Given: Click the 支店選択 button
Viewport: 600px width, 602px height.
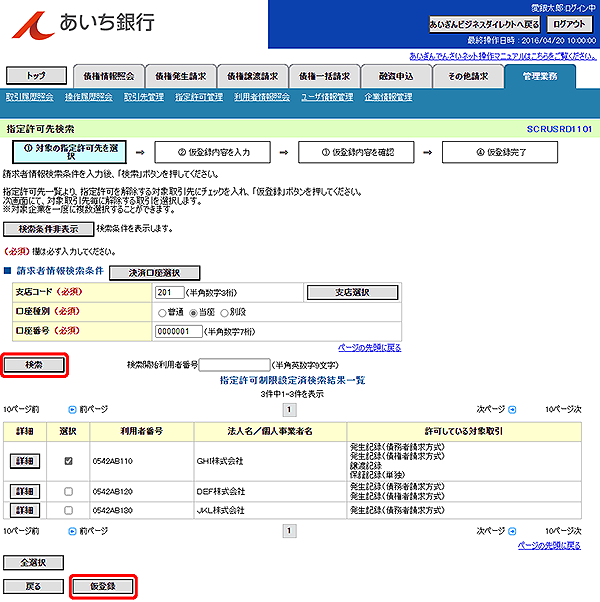Looking at the screenshot, I should coord(352,293).
